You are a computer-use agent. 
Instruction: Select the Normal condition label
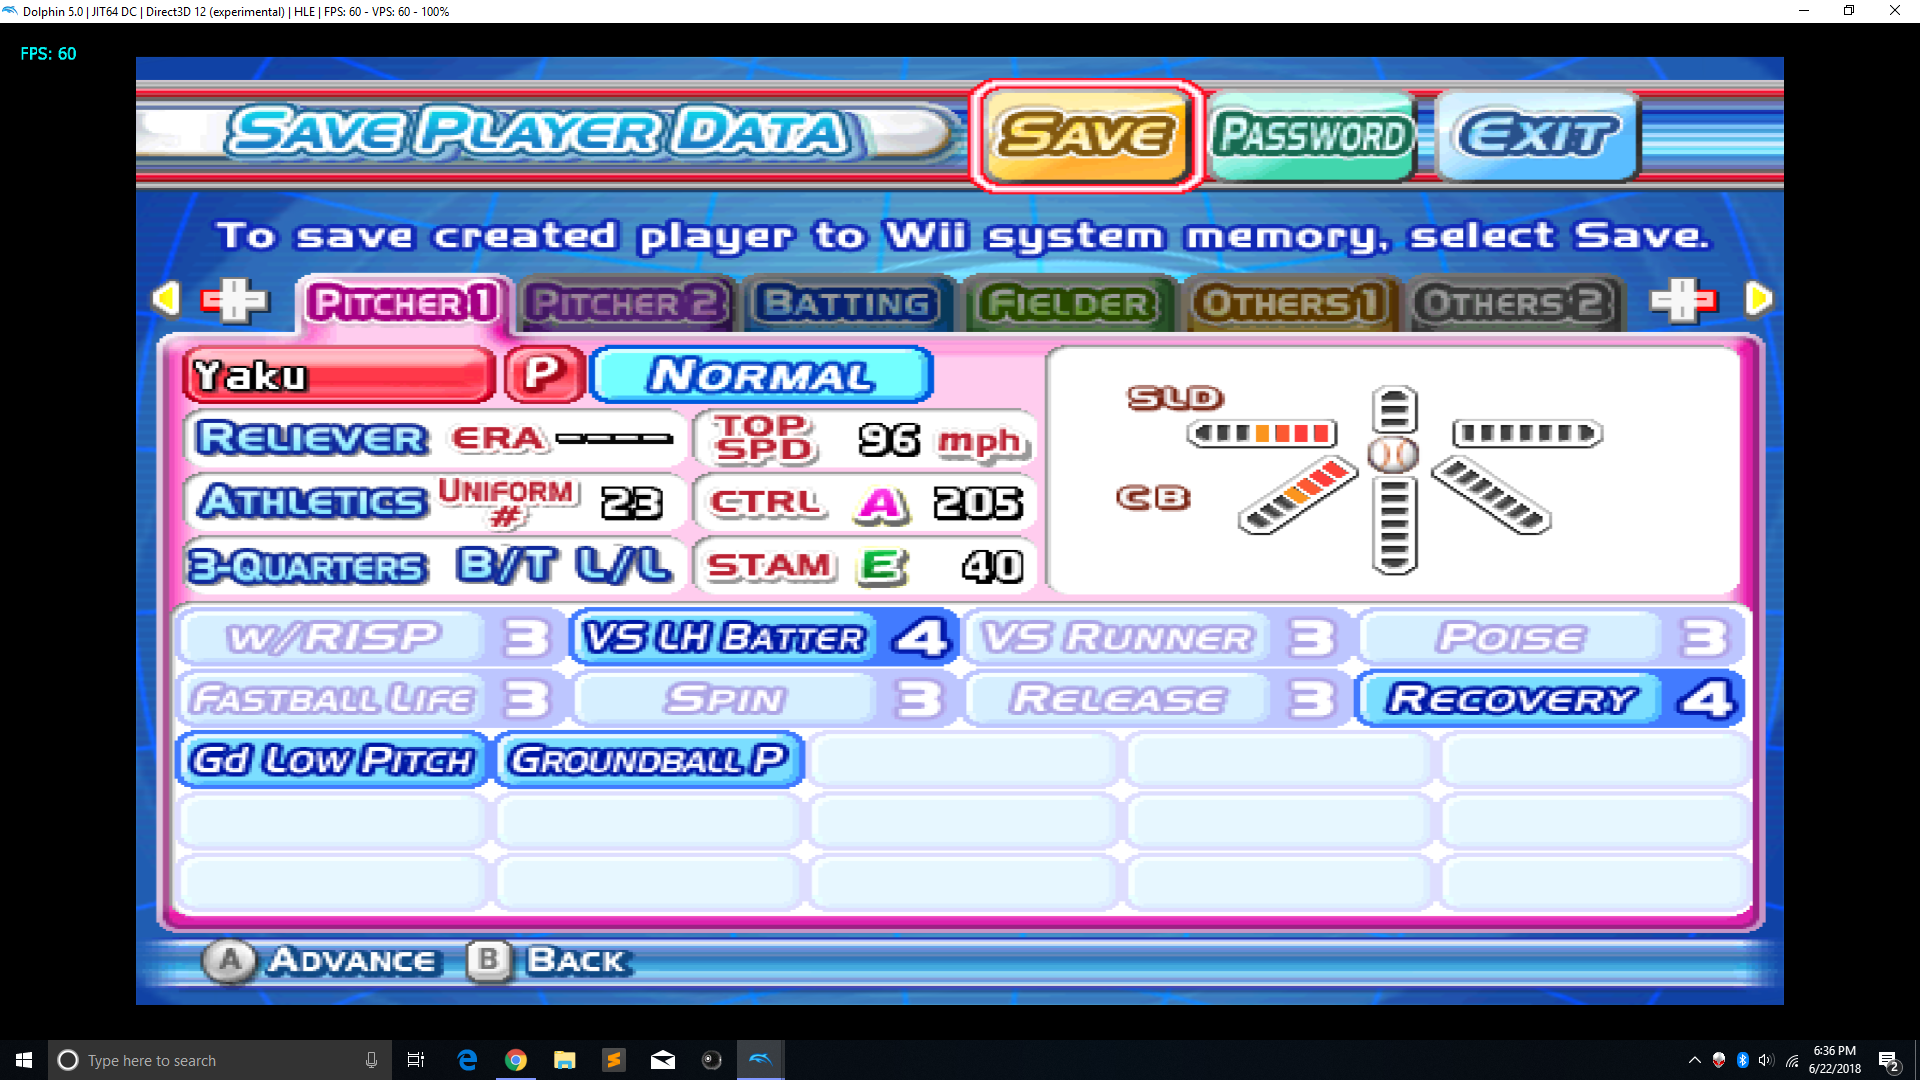(762, 375)
